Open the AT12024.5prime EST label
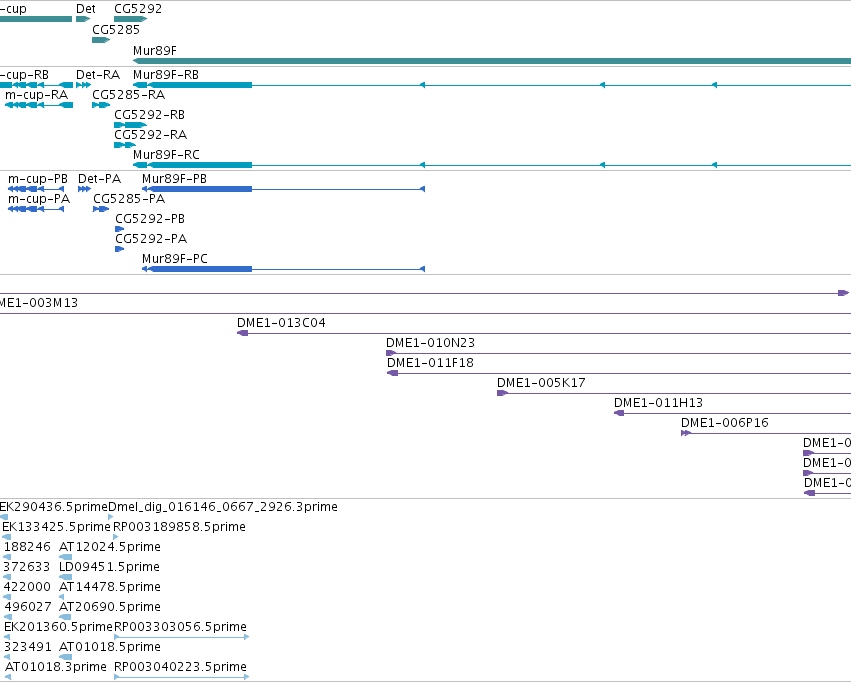851x682 pixels. [110, 546]
